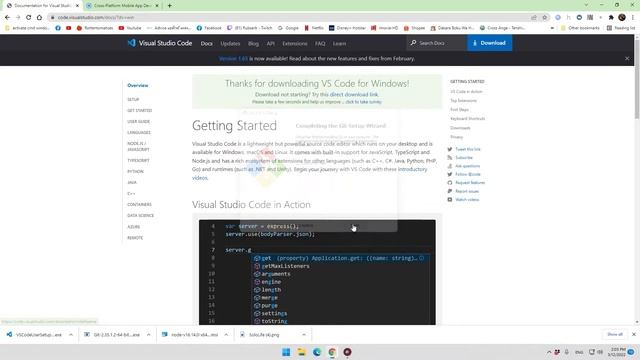
Task: Close the Cross-Platform Mobile App tab
Action: (157, 6)
